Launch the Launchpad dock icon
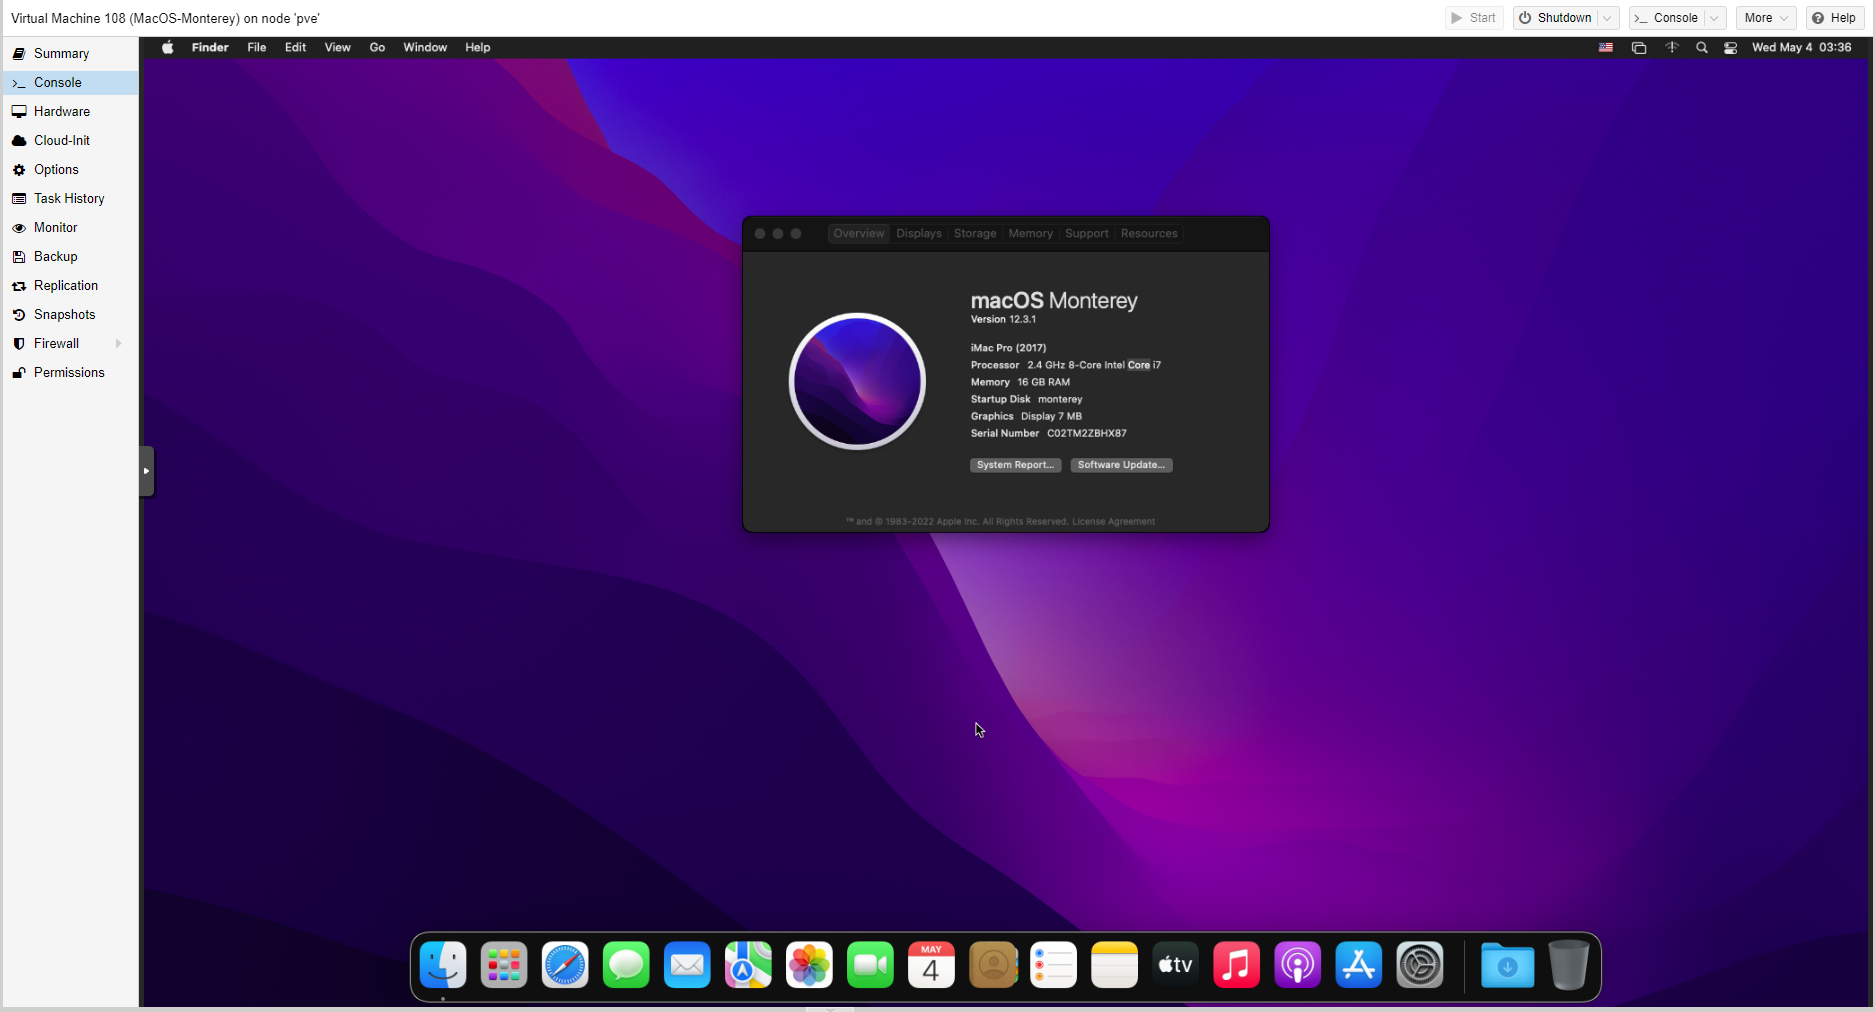This screenshot has width=1875, height=1012. pyautogui.click(x=504, y=966)
